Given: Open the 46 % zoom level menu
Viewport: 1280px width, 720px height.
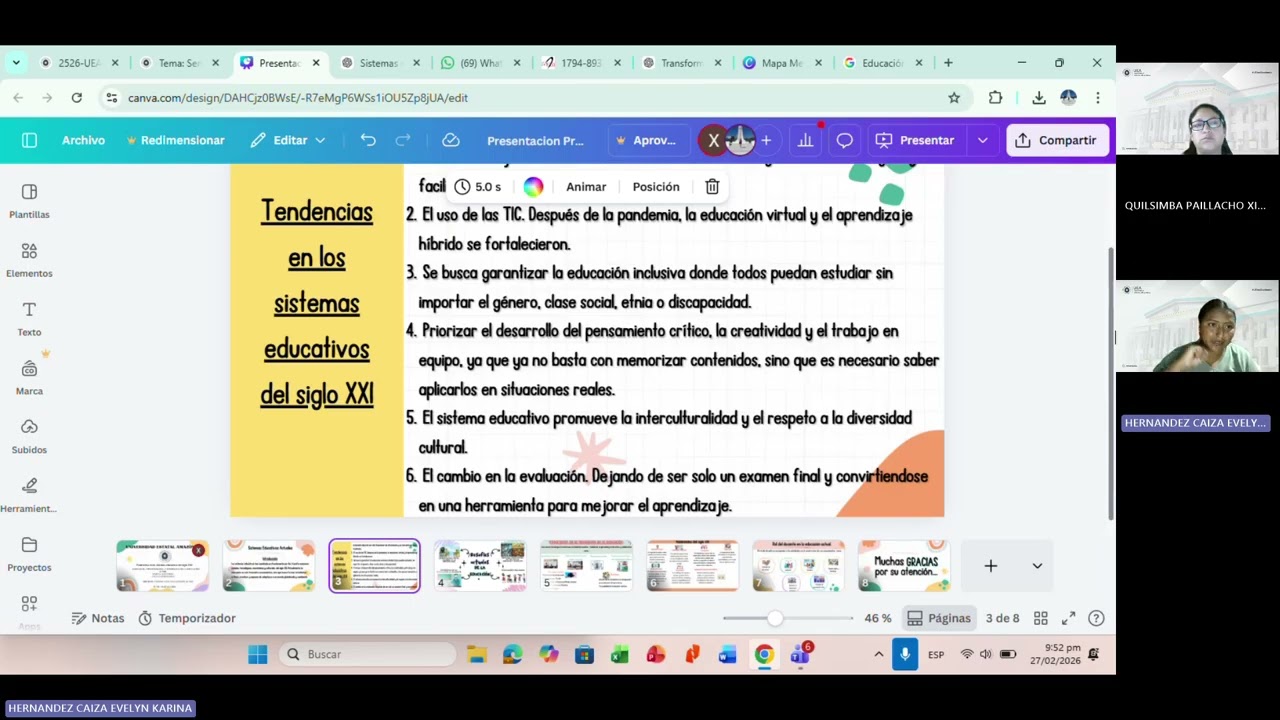Looking at the screenshot, I should (x=878, y=618).
